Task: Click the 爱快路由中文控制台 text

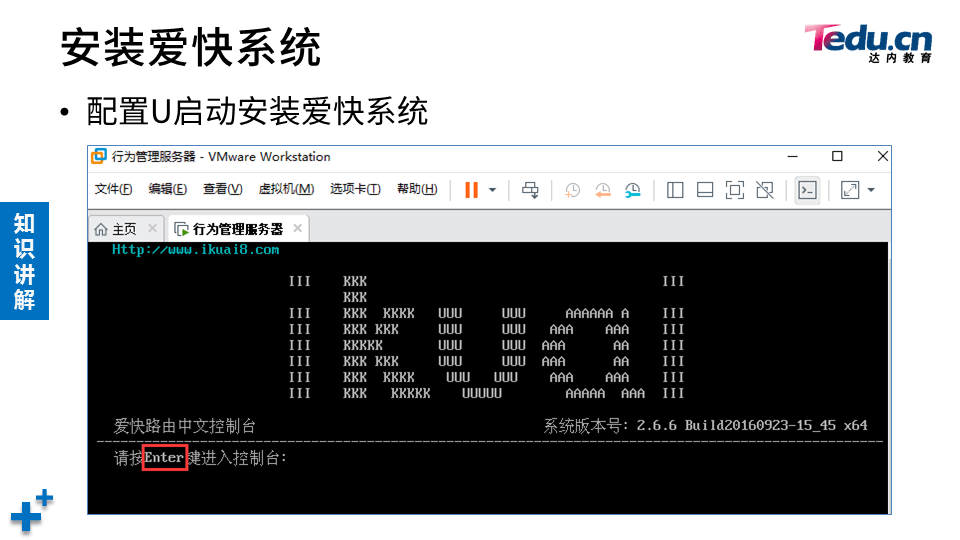Action: click(184, 426)
